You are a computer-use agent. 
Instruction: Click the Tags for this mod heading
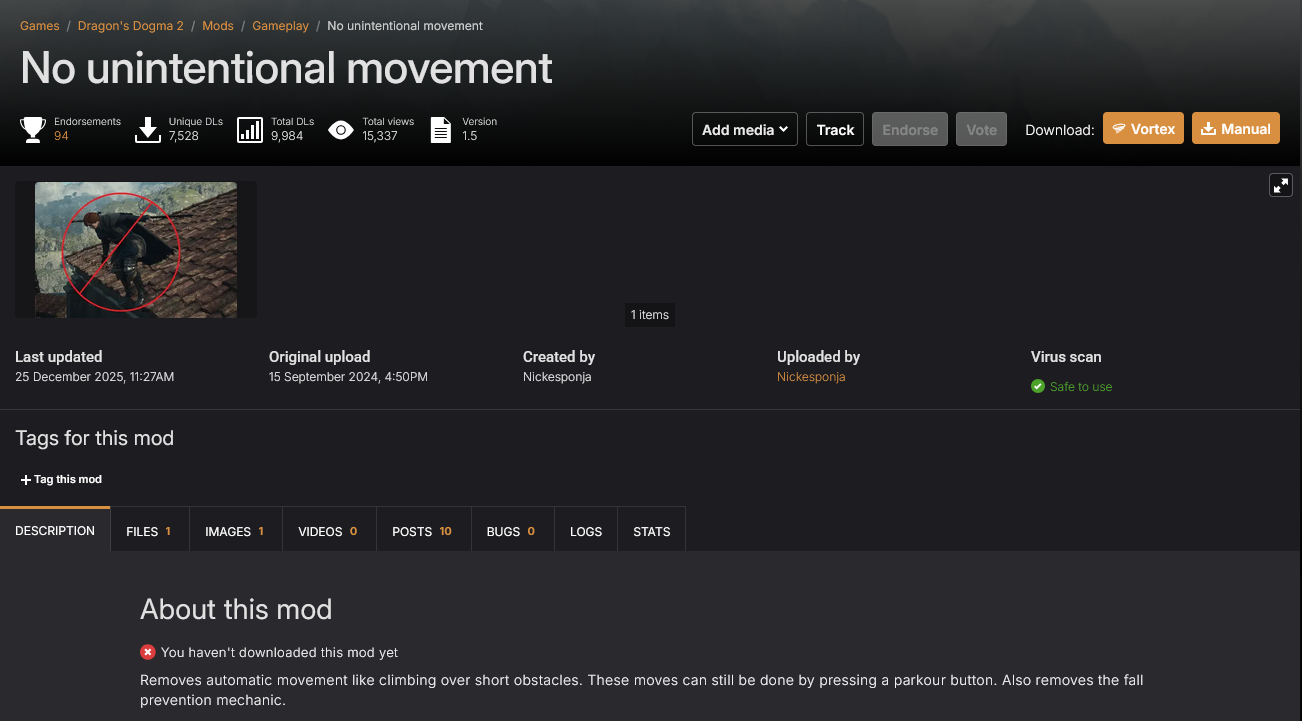pos(95,438)
